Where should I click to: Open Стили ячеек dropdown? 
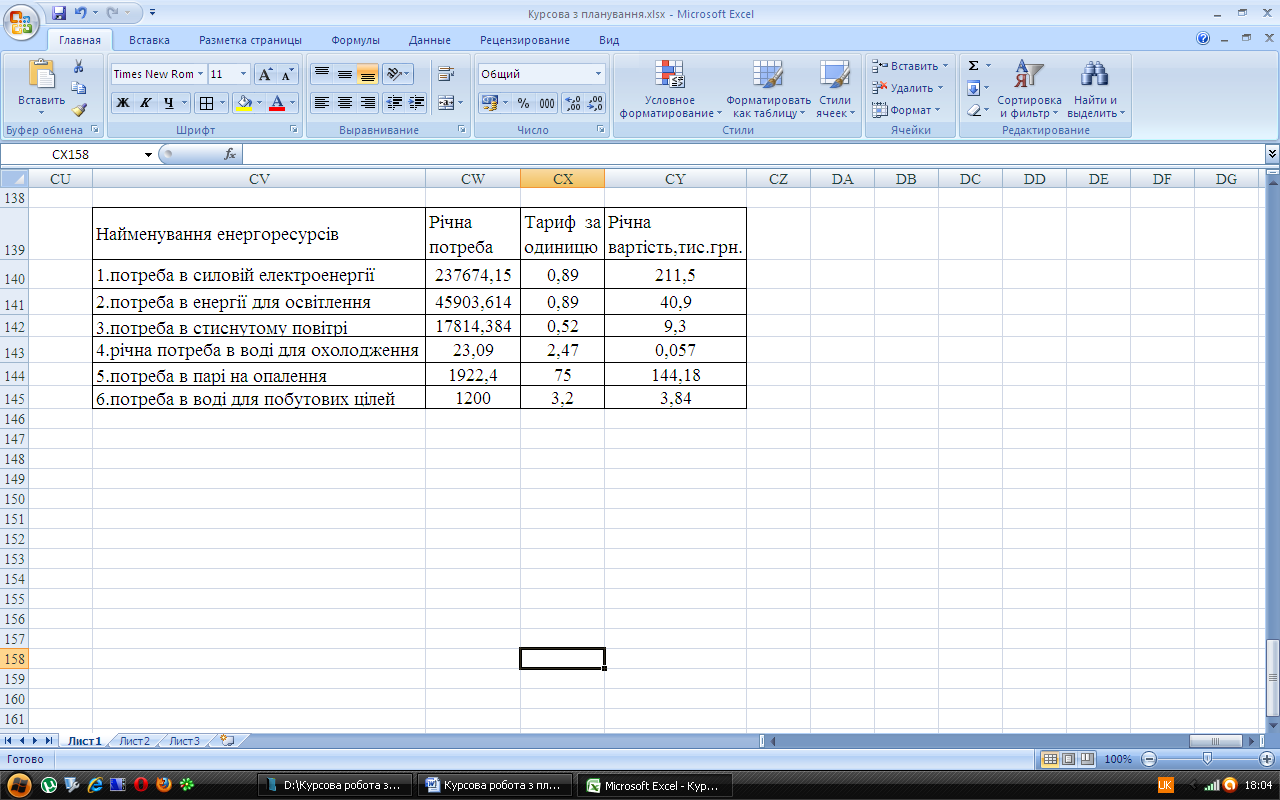click(x=834, y=89)
